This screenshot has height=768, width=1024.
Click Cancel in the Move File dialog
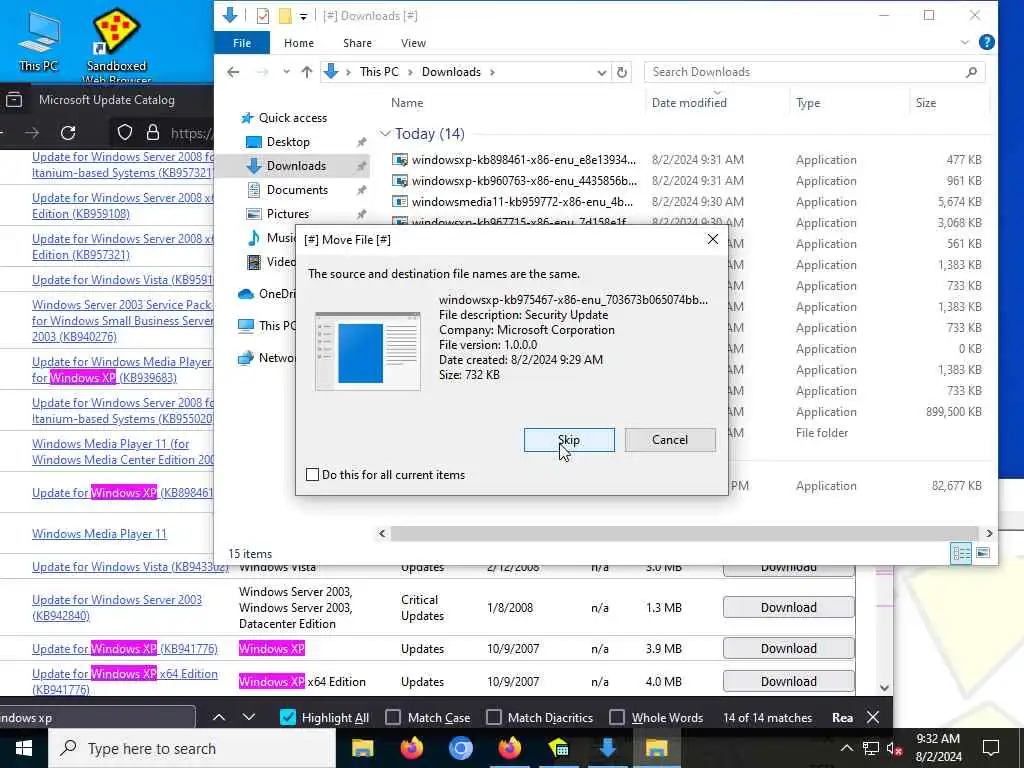669,440
